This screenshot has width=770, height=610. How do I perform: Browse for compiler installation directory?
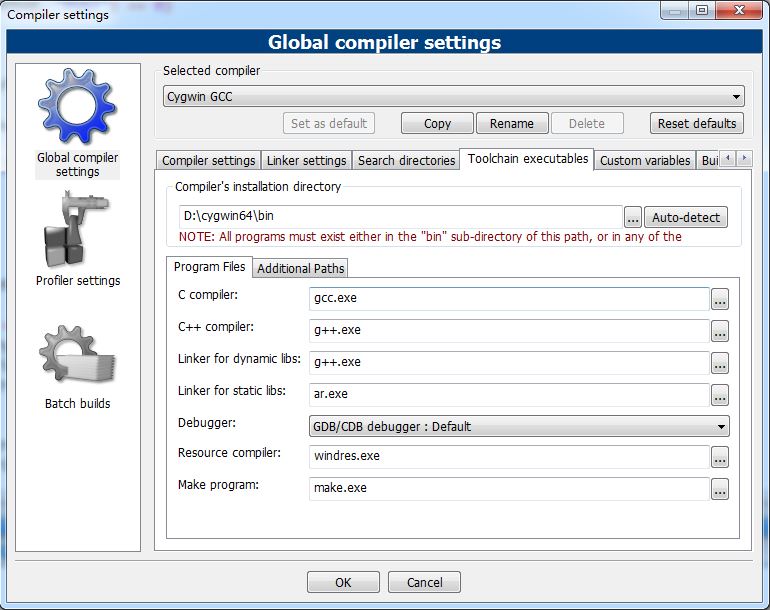tap(632, 217)
